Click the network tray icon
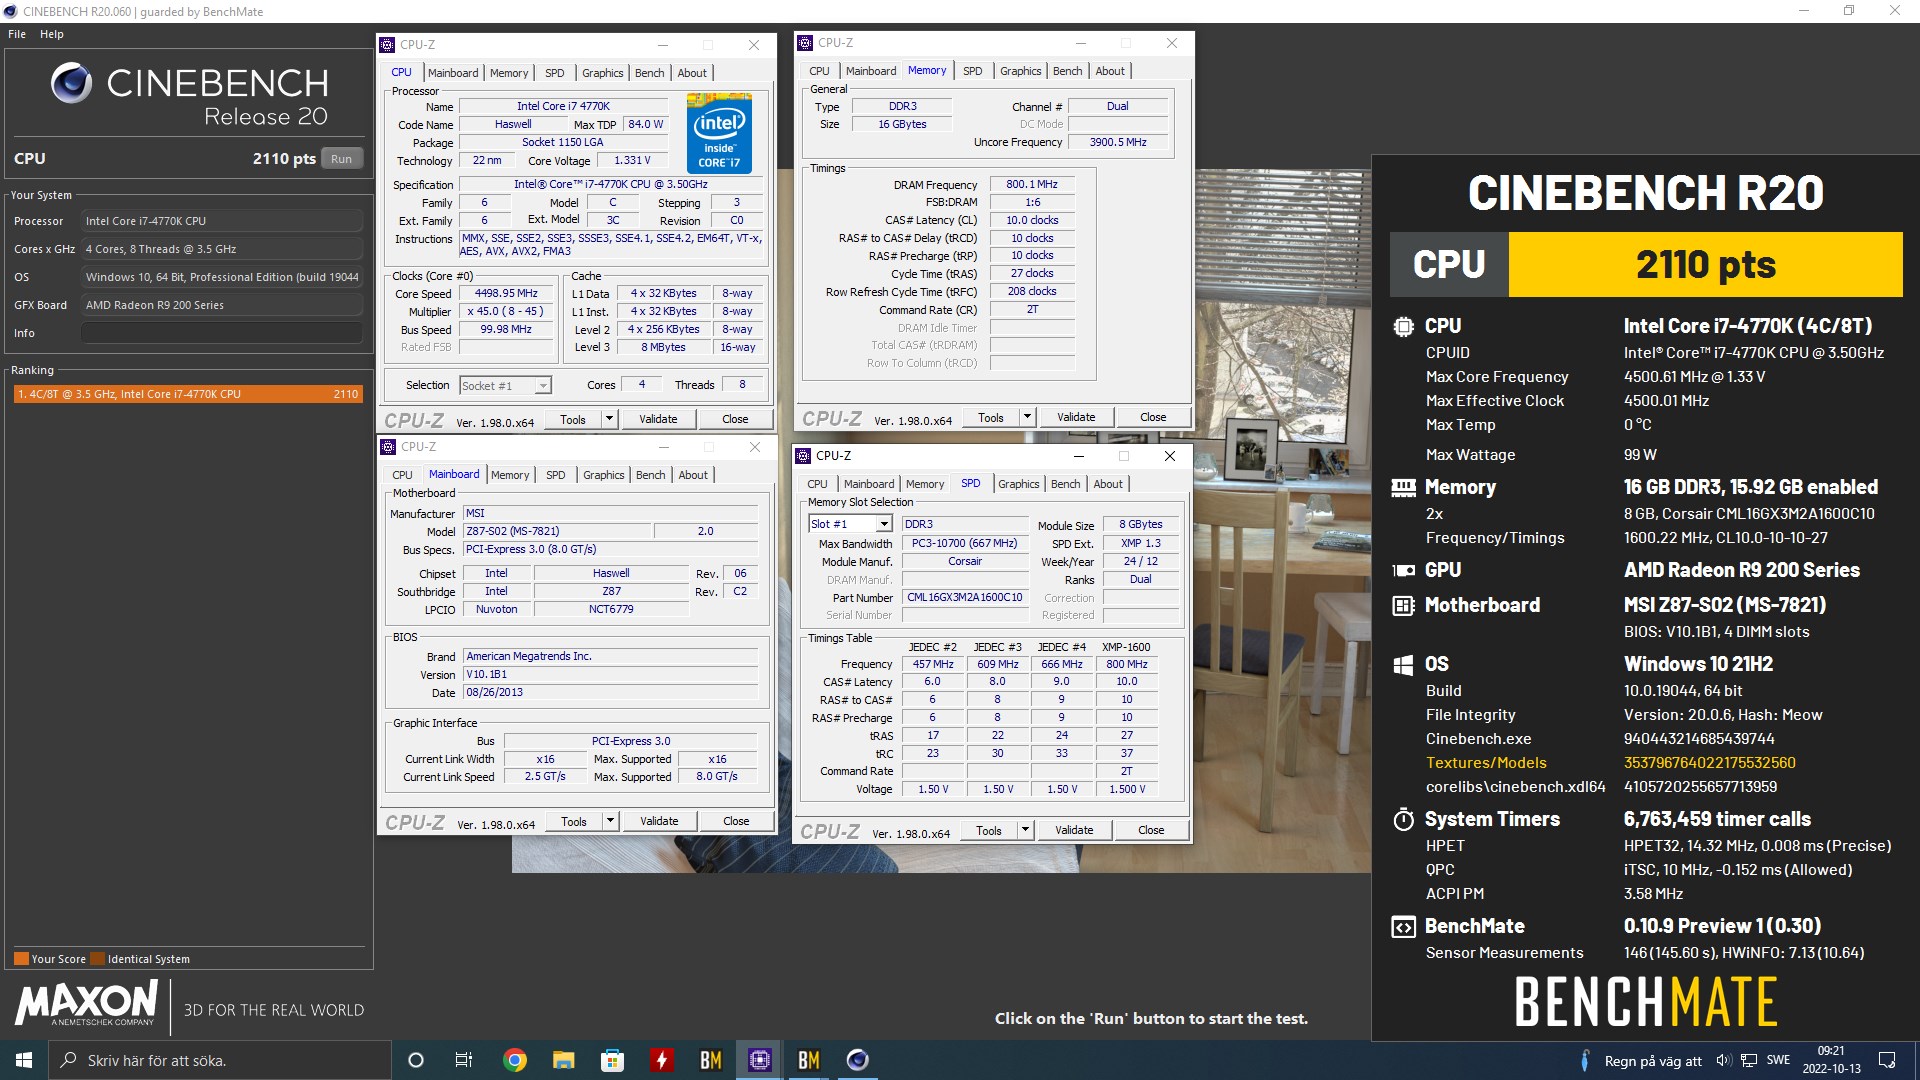The width and height of the screenshot is (1920, 1080). tap(1748, 1060)
